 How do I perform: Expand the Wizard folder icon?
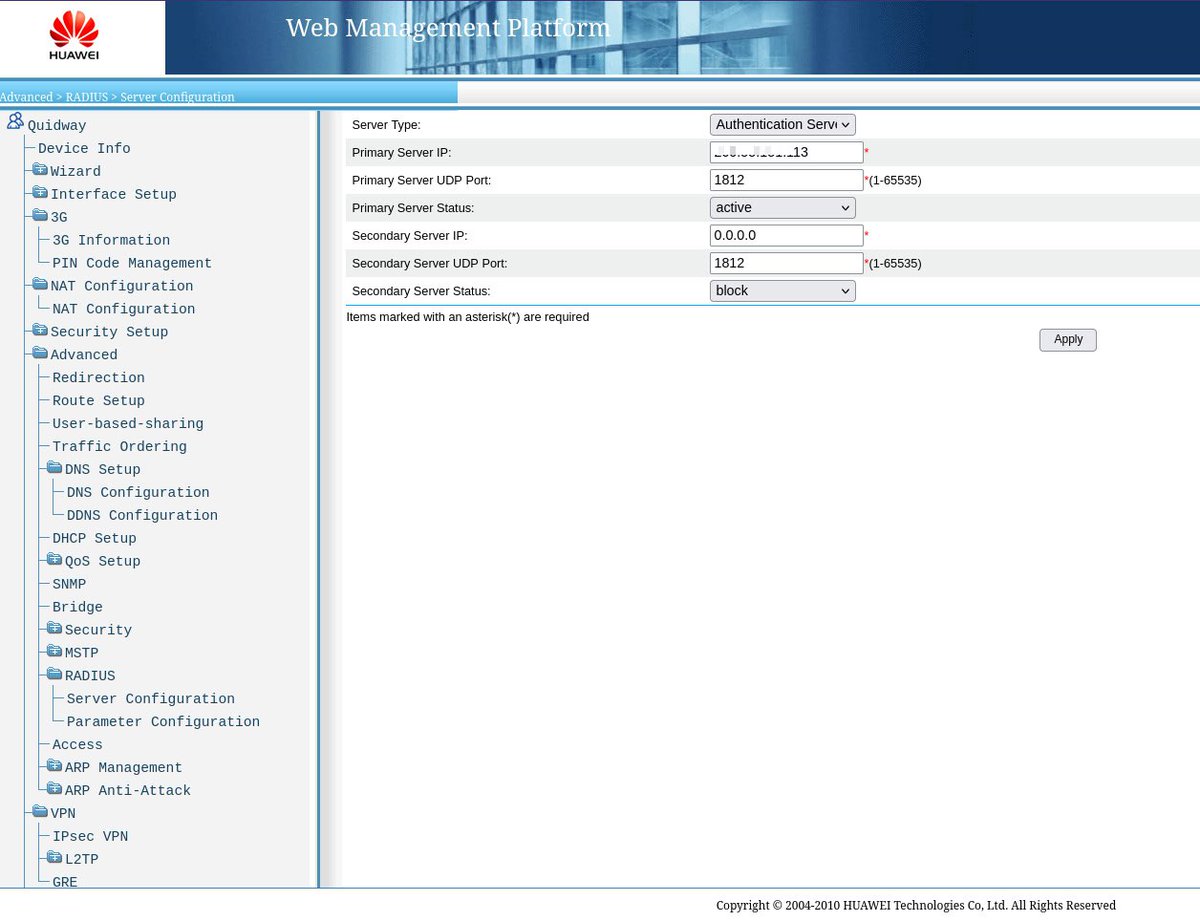coord(39,170)
